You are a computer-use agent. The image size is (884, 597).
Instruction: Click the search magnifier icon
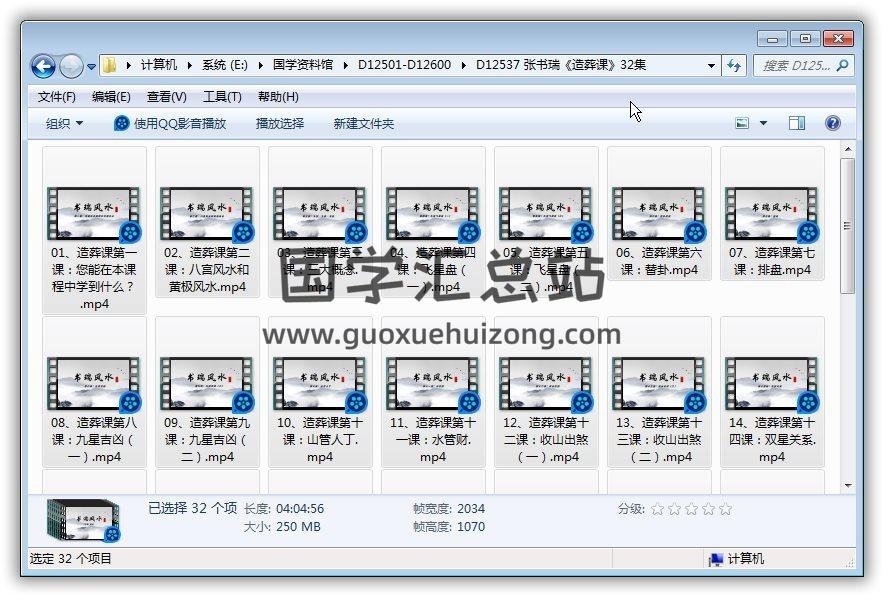(843, 65)
